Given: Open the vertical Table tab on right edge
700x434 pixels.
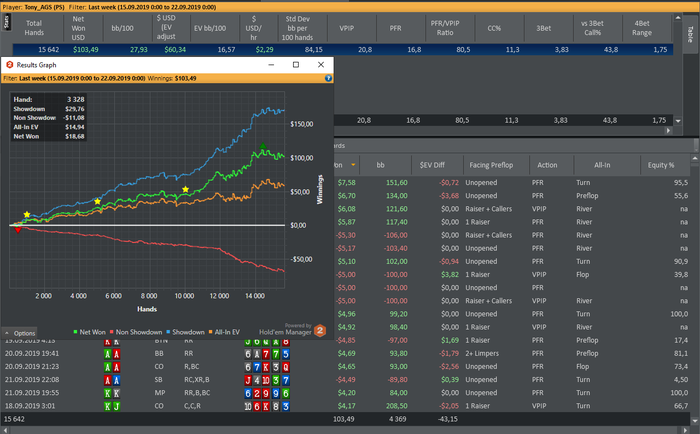Looking at the screenshot, I should [689, 35].
